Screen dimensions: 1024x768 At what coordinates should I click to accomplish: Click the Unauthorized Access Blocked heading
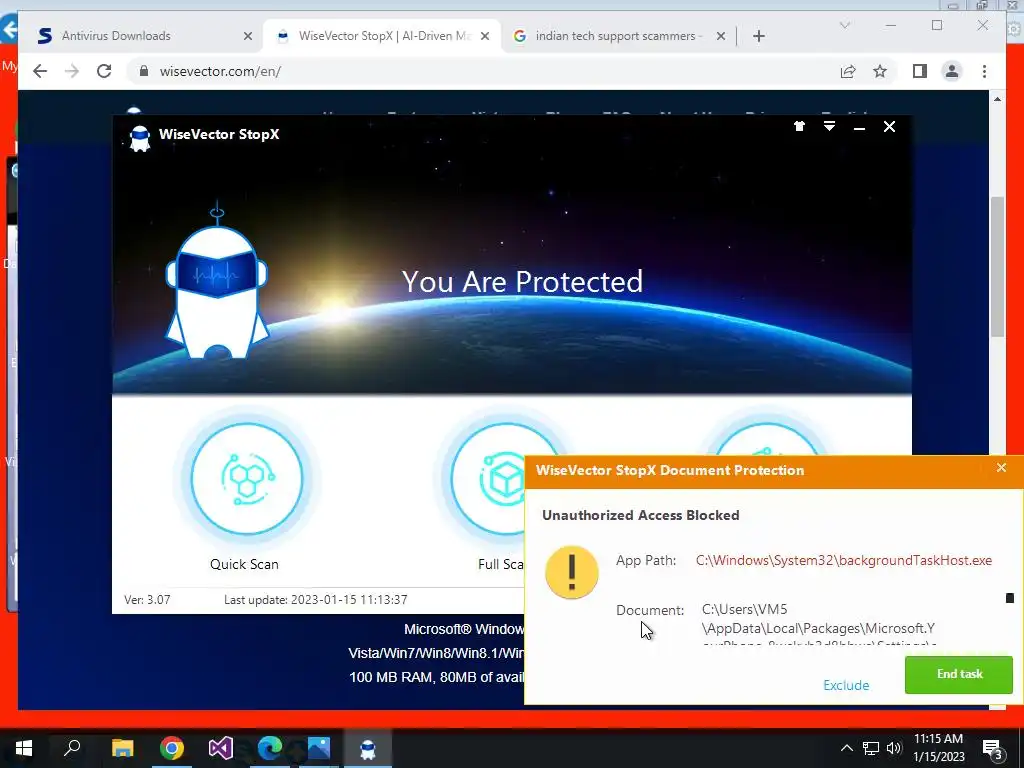click(641, 515)
